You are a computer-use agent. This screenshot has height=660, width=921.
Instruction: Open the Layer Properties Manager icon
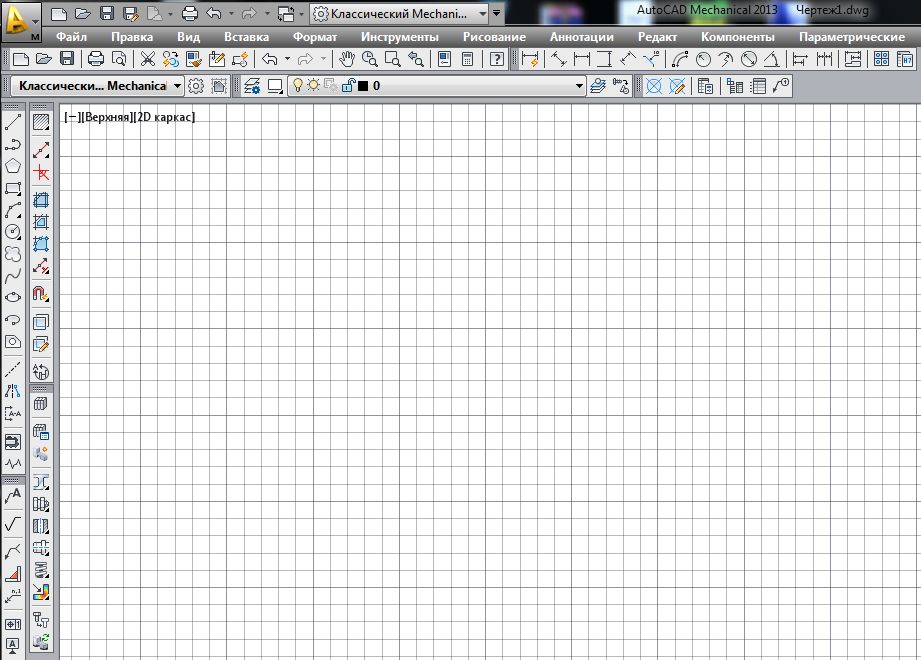click(249, 86)
